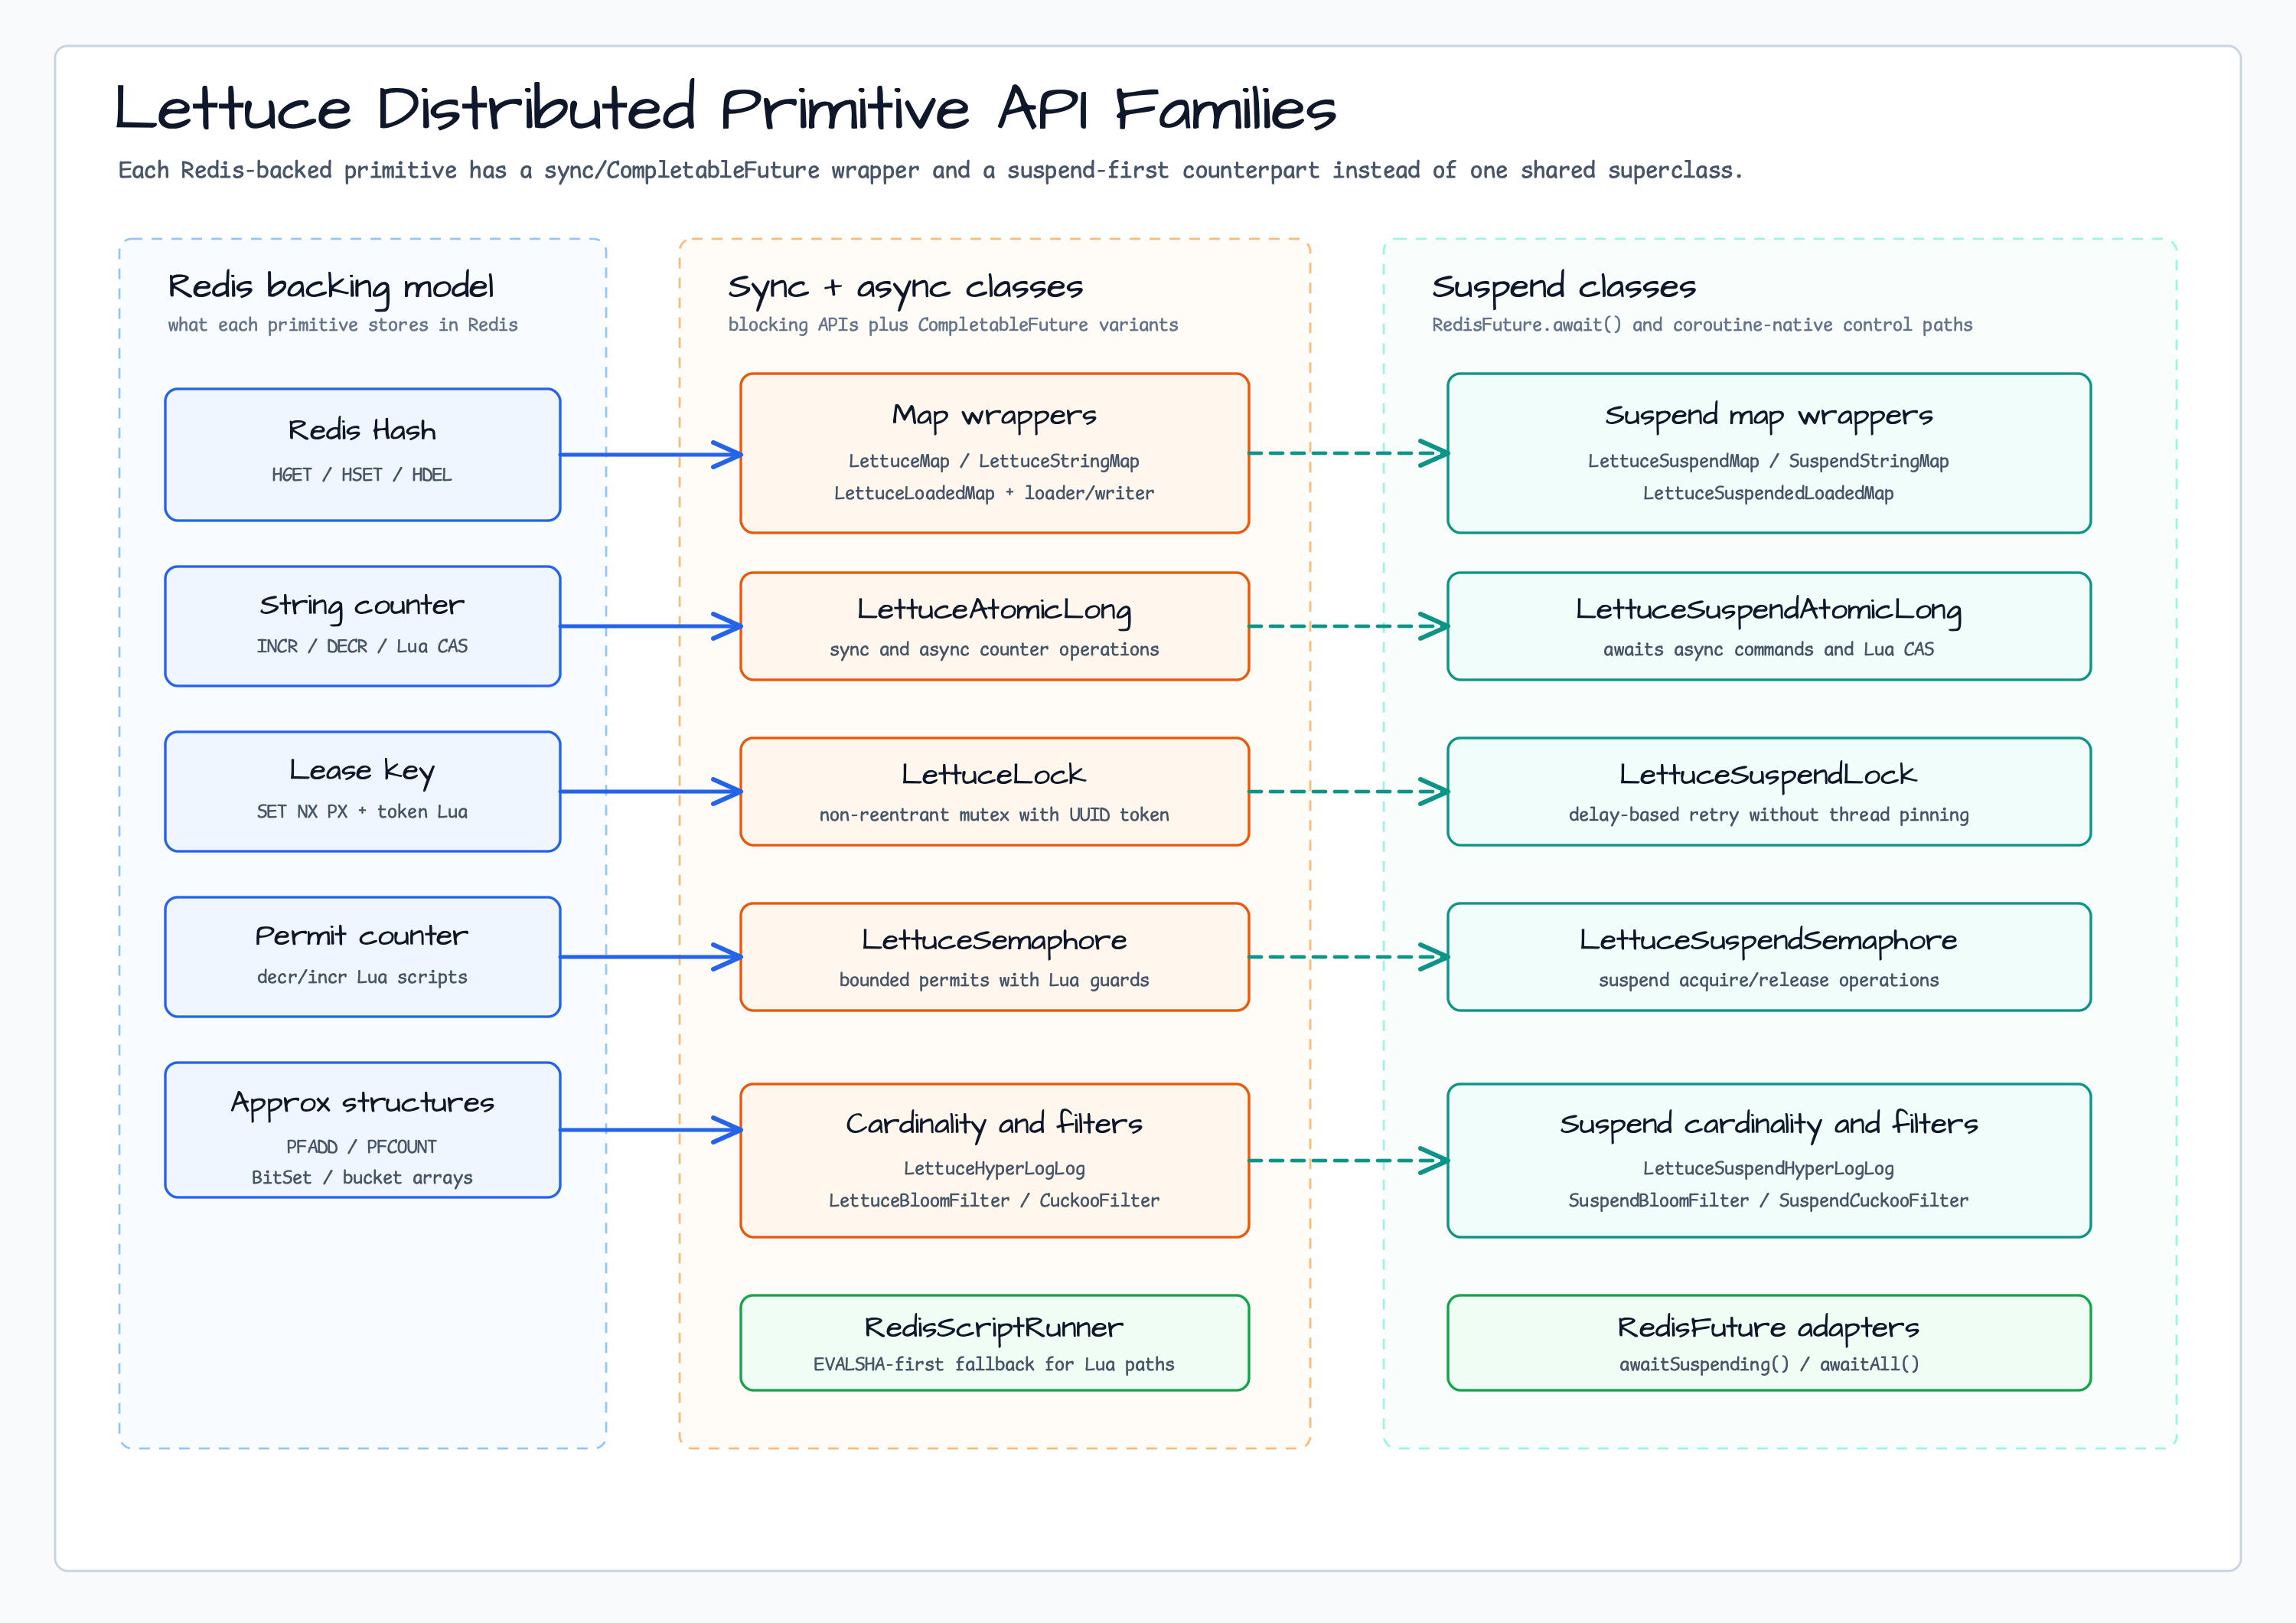
Task: Click the LettuceAtomicLong box
Action: click(x=995, y=626)
